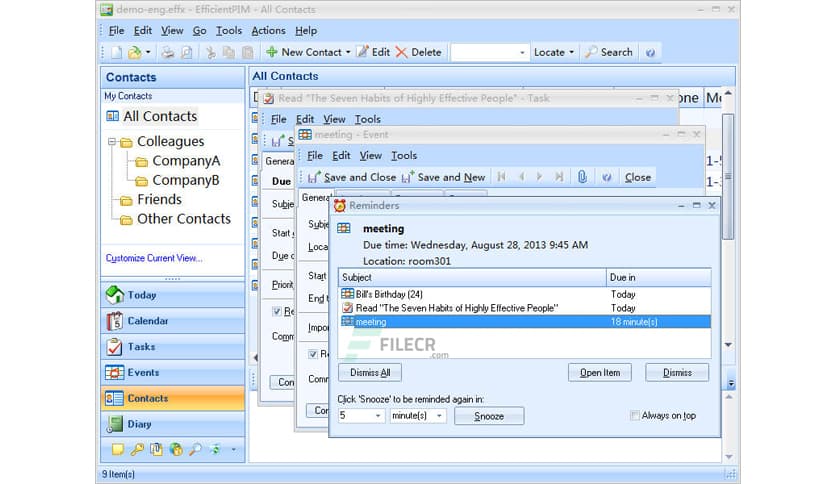This screenshot has height=484, width=836.
Task: Toggle the reminder checkbox in the Event window
Action: 313,354
